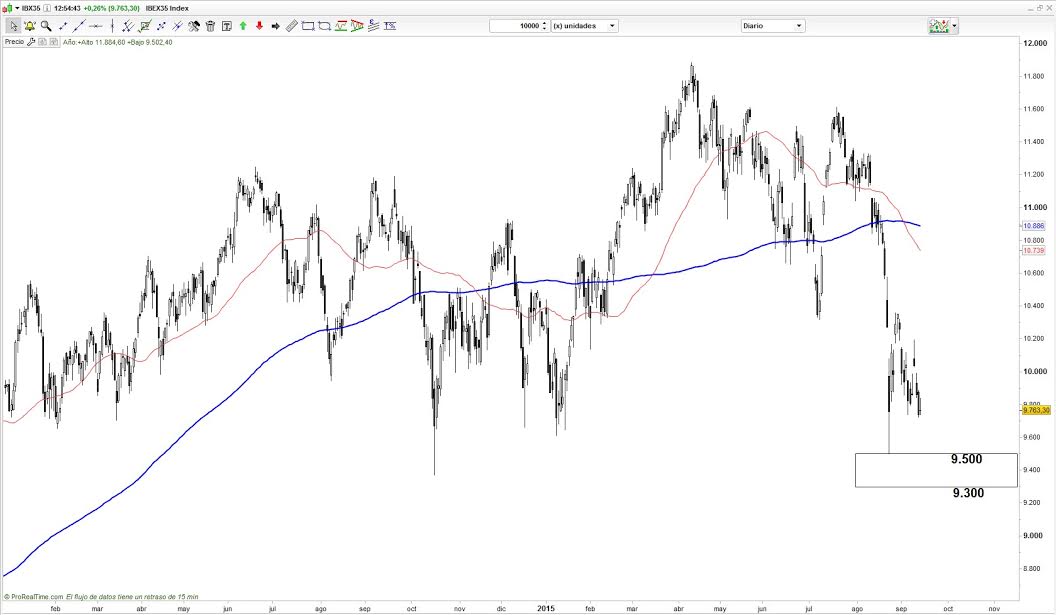Select the red-green triangle pattern tool
The width and height of the screenshot is (1056, 615).
357,26
